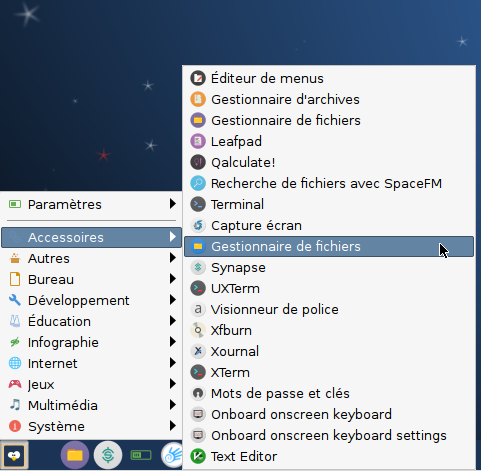Launch Xournal from the list
481x471 pixels.
pos(329,351)
